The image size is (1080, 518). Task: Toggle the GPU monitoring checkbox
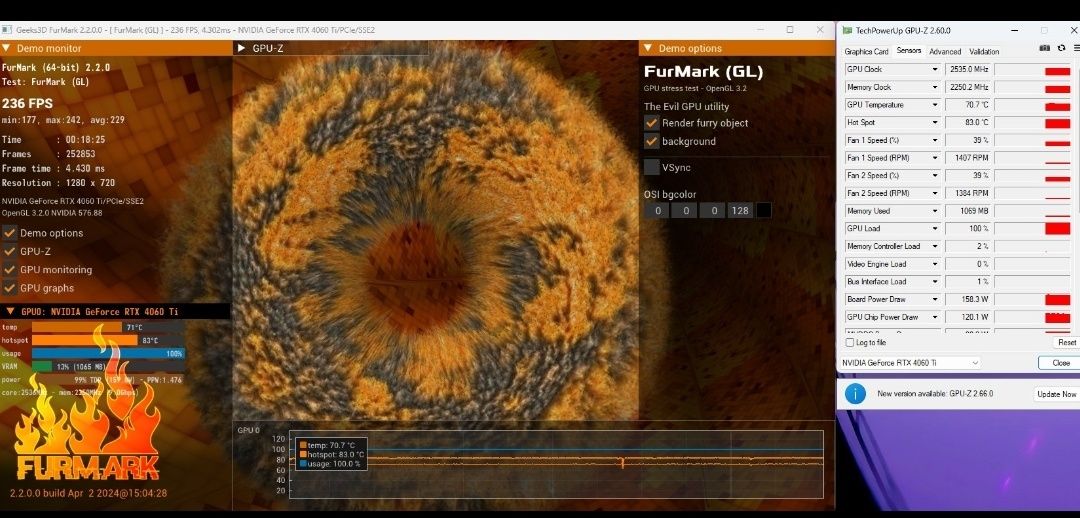pyautogui.click(x=10, y=269)
